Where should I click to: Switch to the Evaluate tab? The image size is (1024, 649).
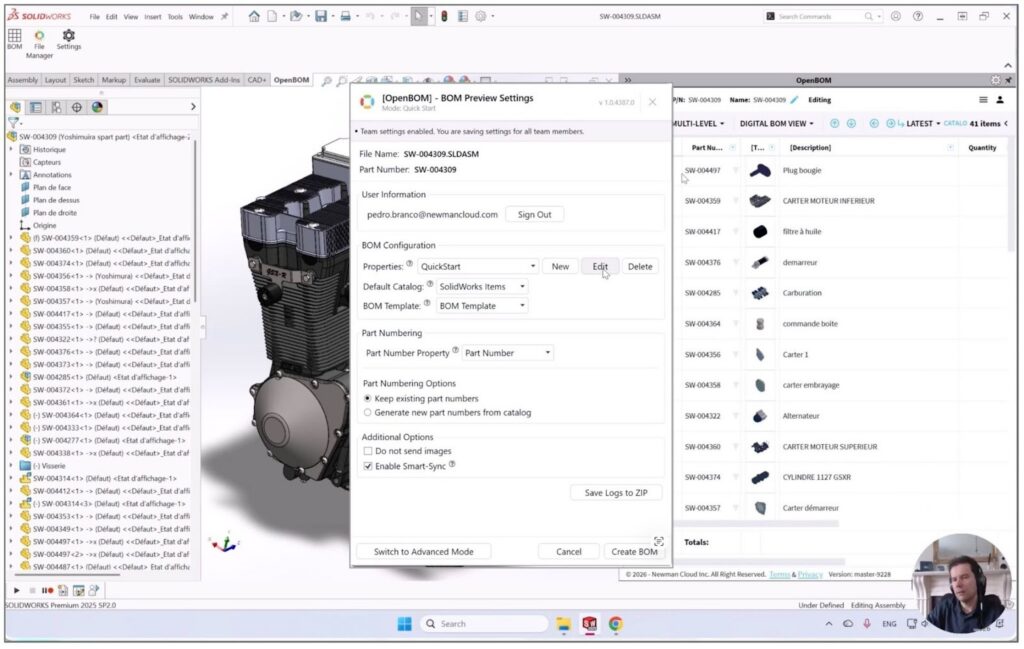click(x=147, y=80)
